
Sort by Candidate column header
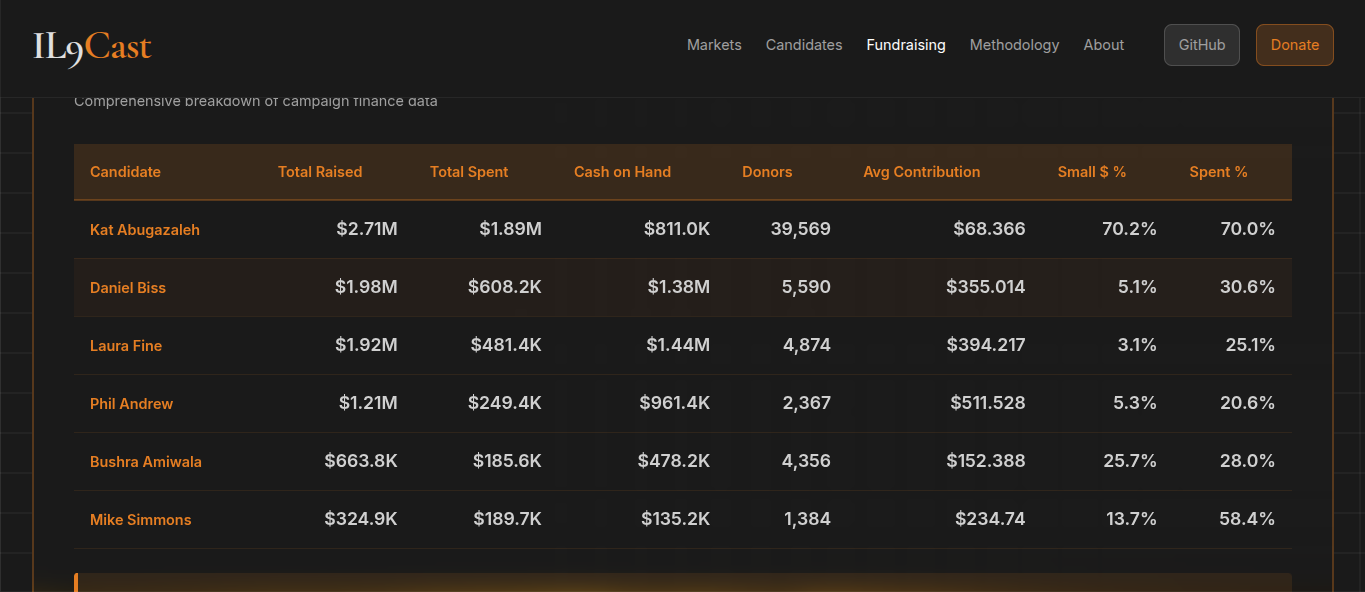125,172
